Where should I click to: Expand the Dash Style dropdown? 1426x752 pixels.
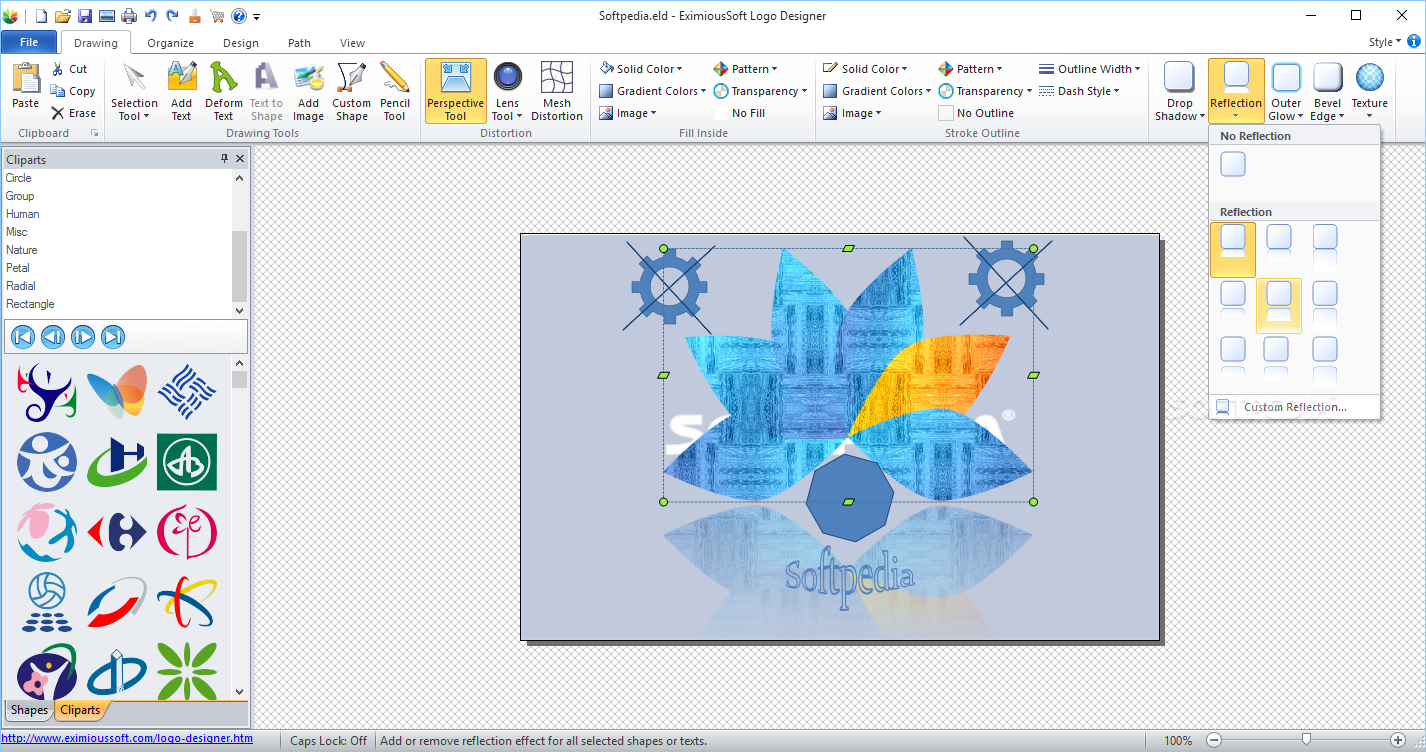pyautogui.click(x=1079, y=91)
